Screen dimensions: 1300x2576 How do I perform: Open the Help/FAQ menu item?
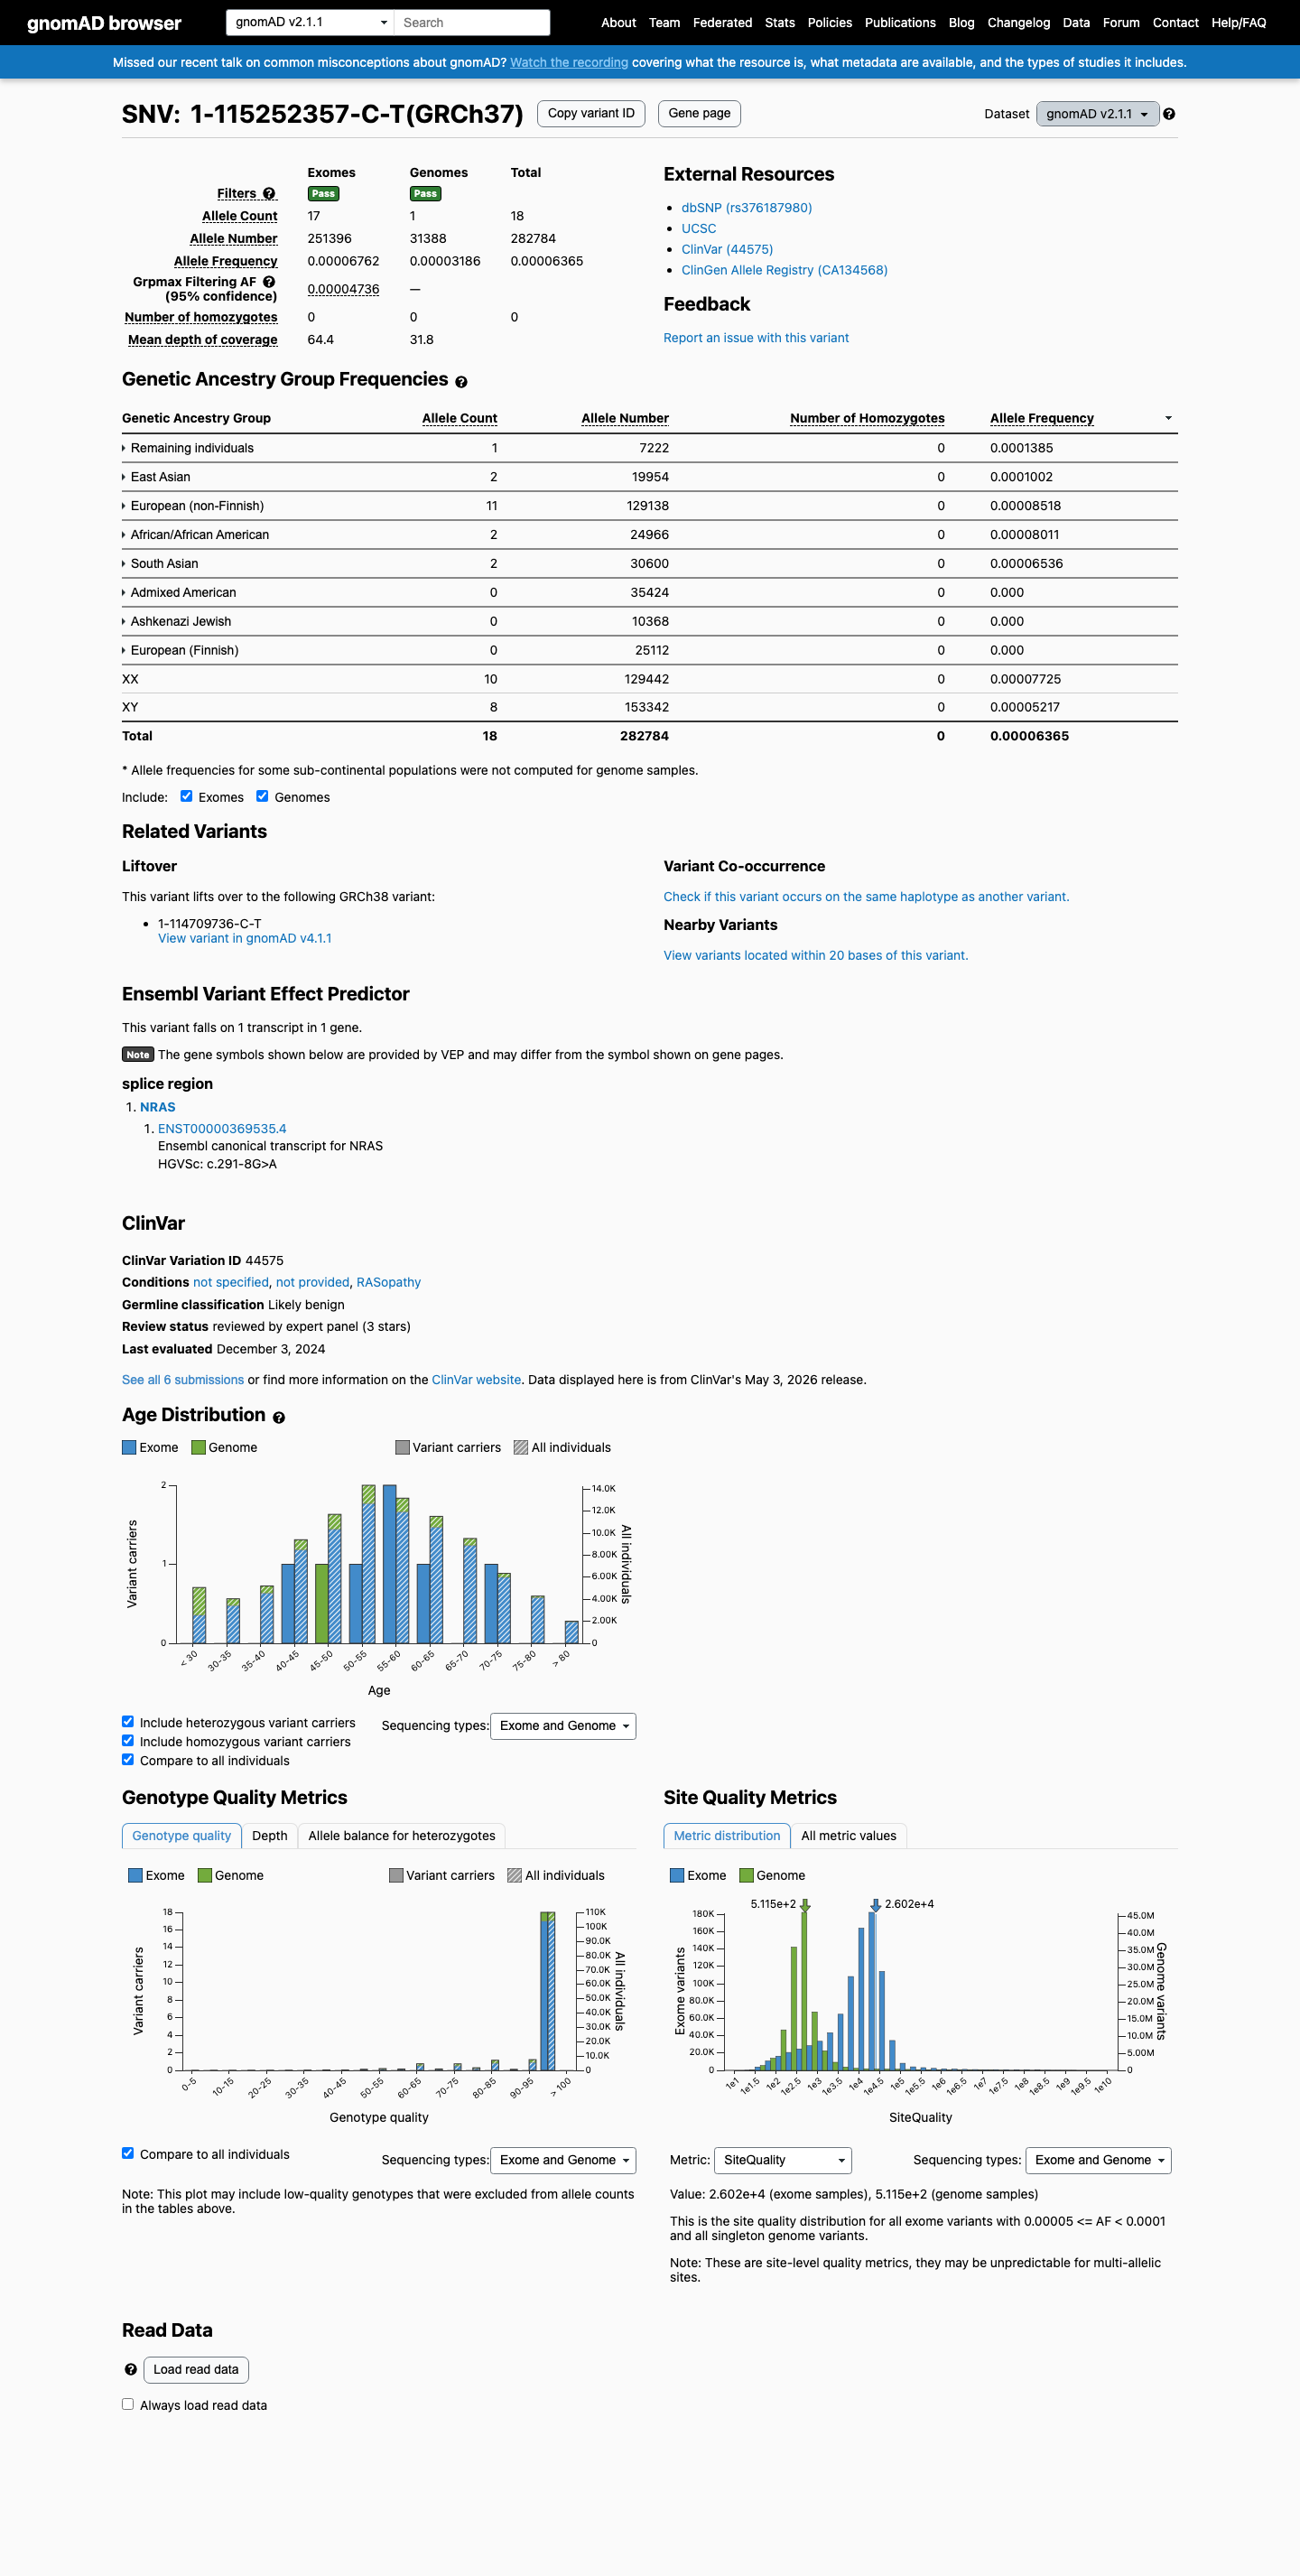(x=1238, y=22)
